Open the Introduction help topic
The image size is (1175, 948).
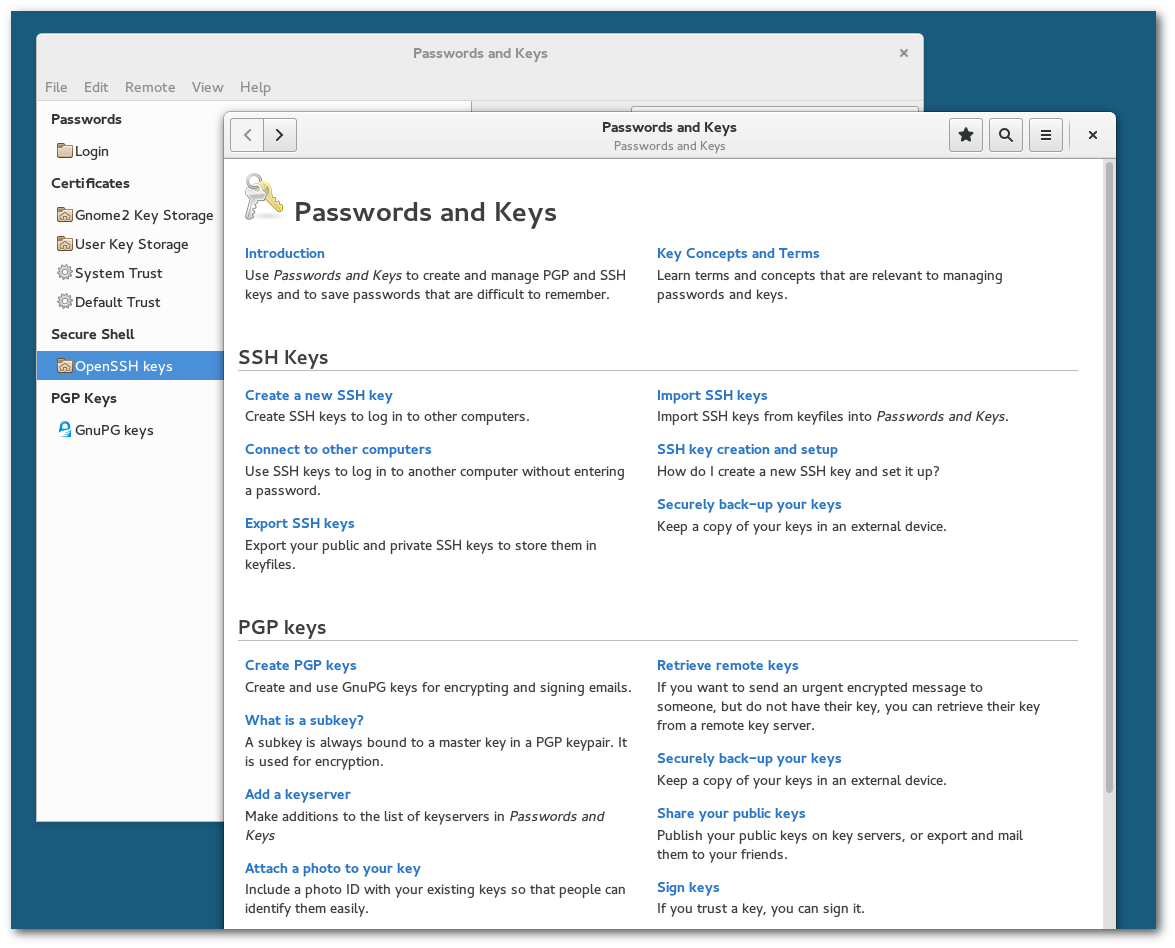pyautogui.click(x=284, y=253)
